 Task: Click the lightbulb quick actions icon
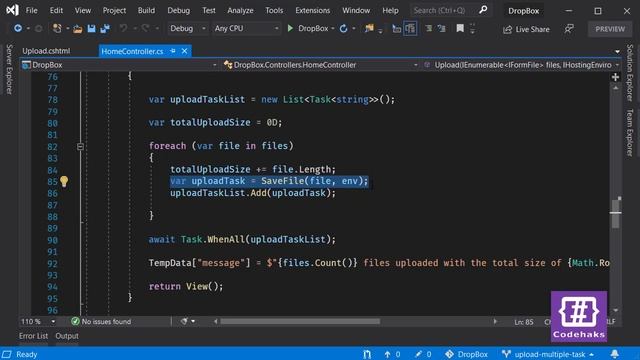pyautogui.click(x=64, y=181)
